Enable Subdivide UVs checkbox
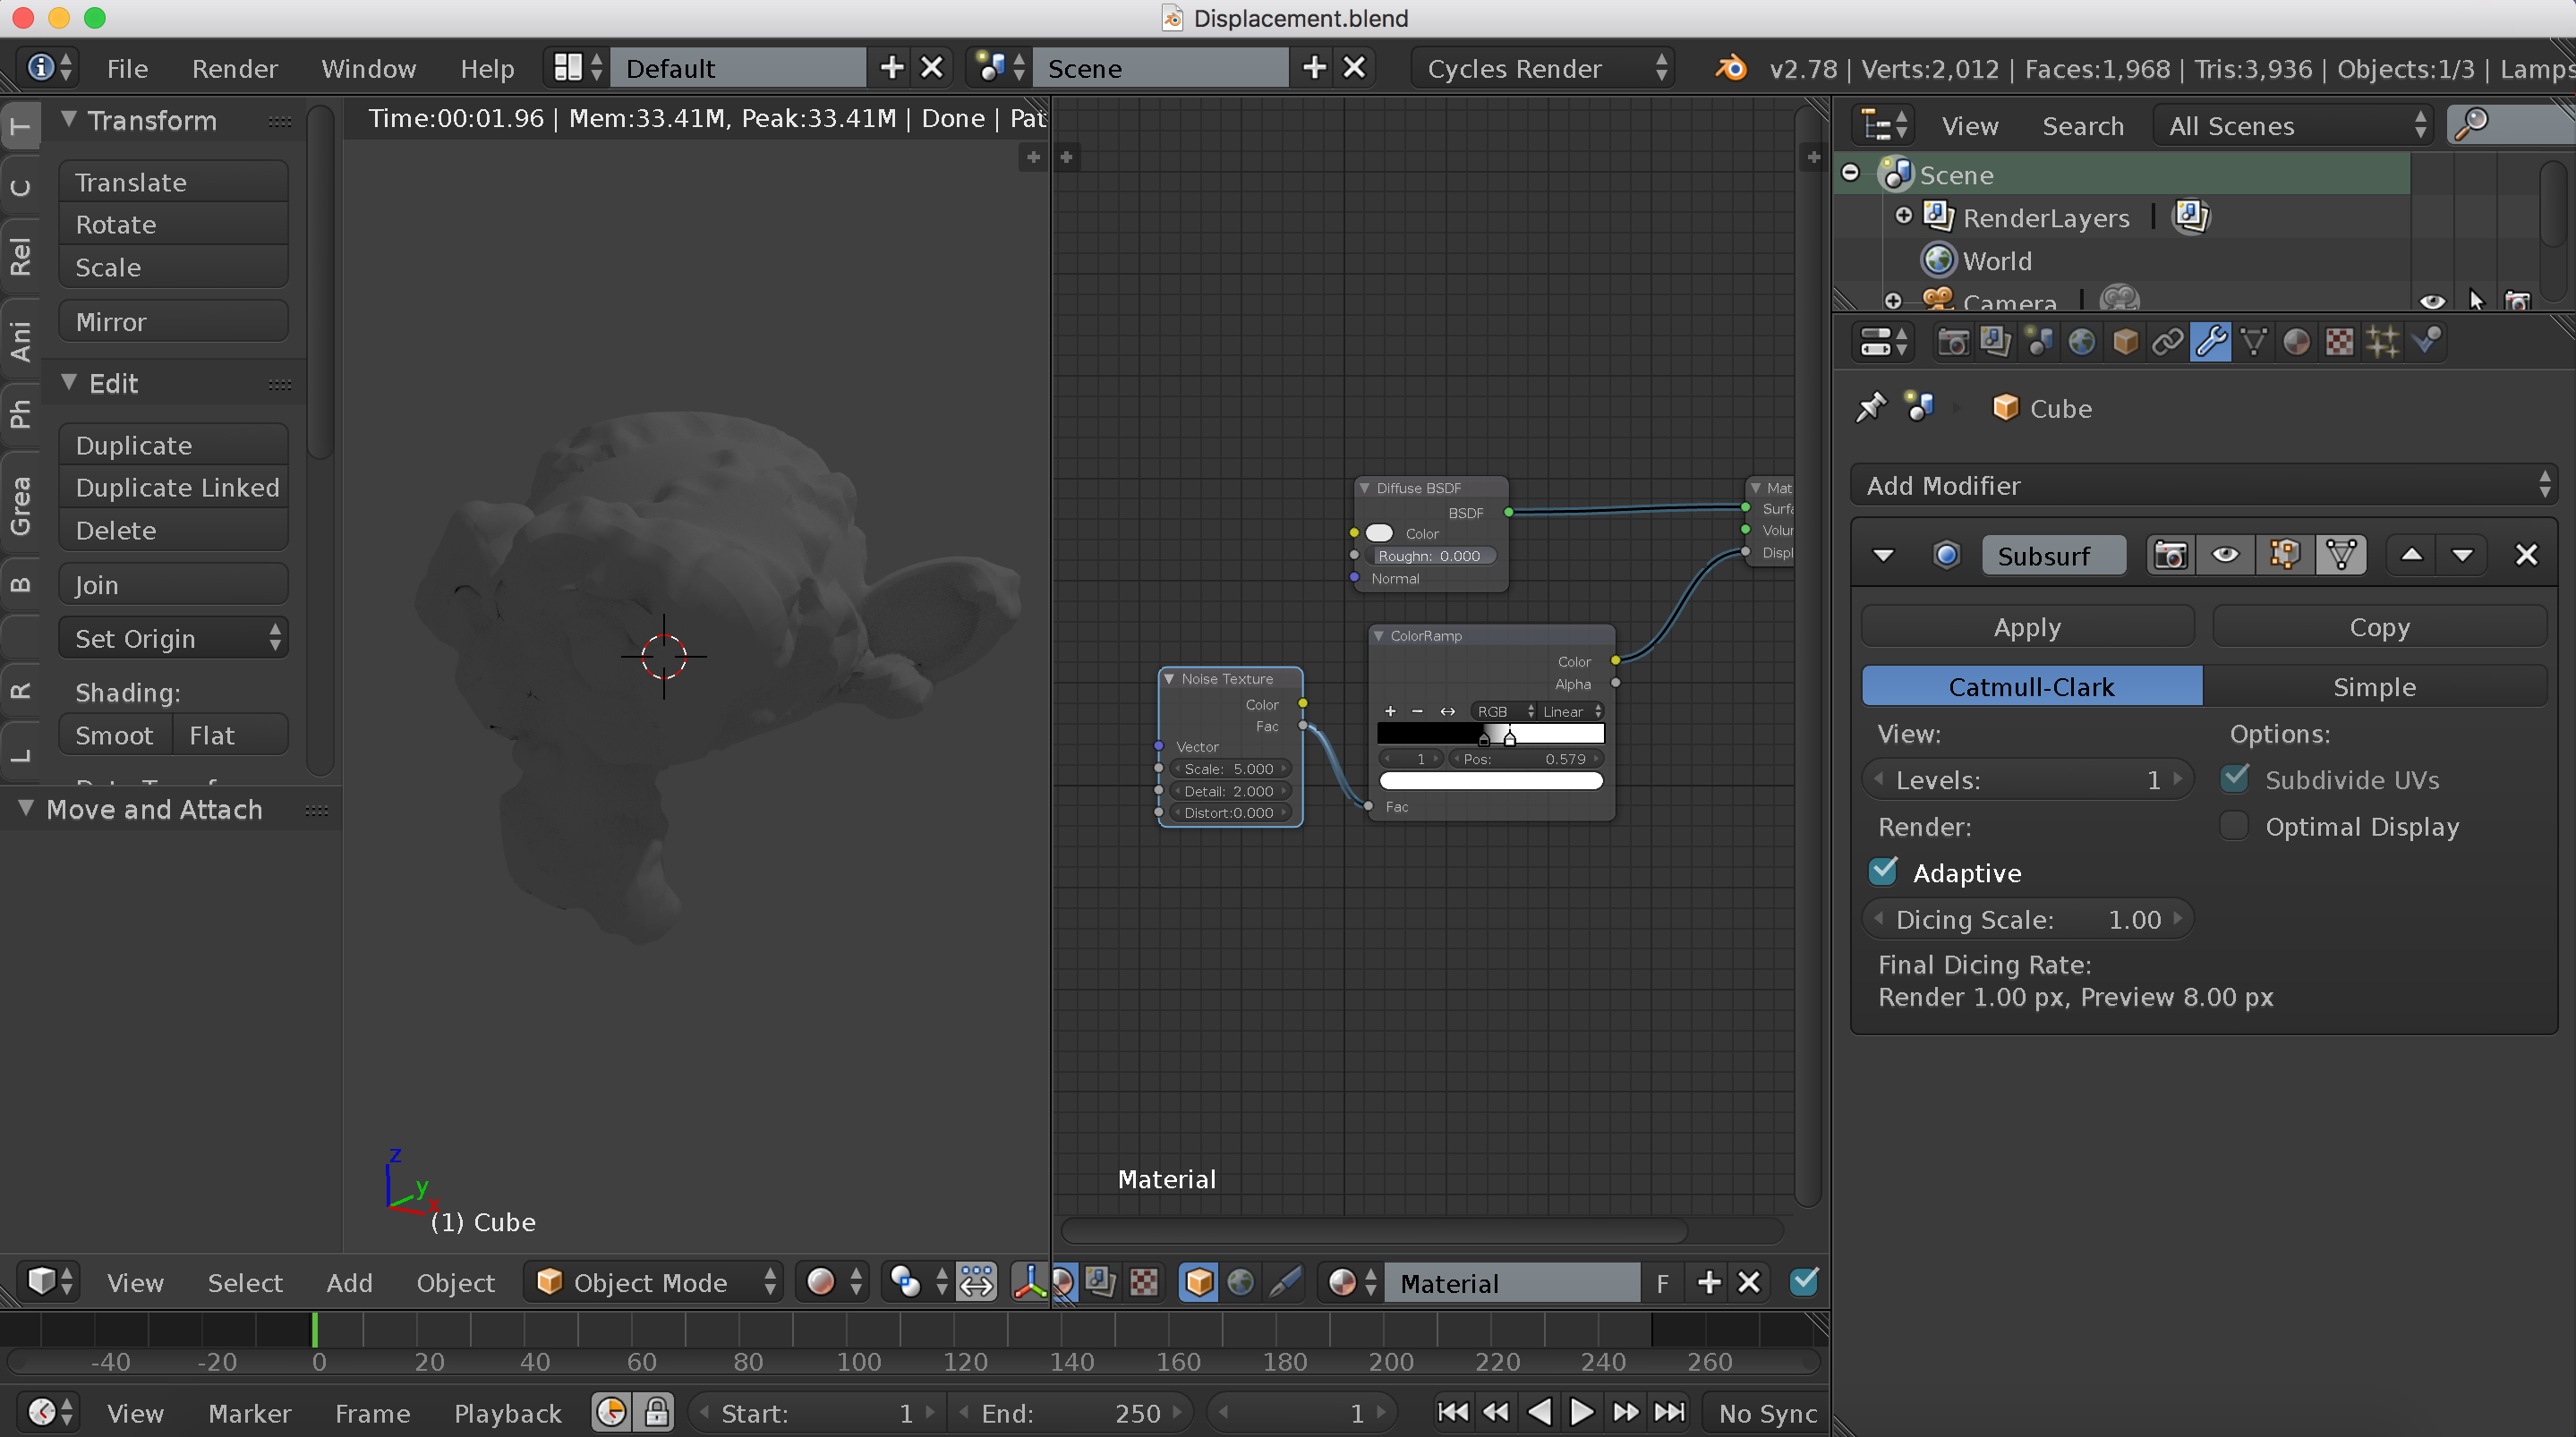 coord(2235,778)
